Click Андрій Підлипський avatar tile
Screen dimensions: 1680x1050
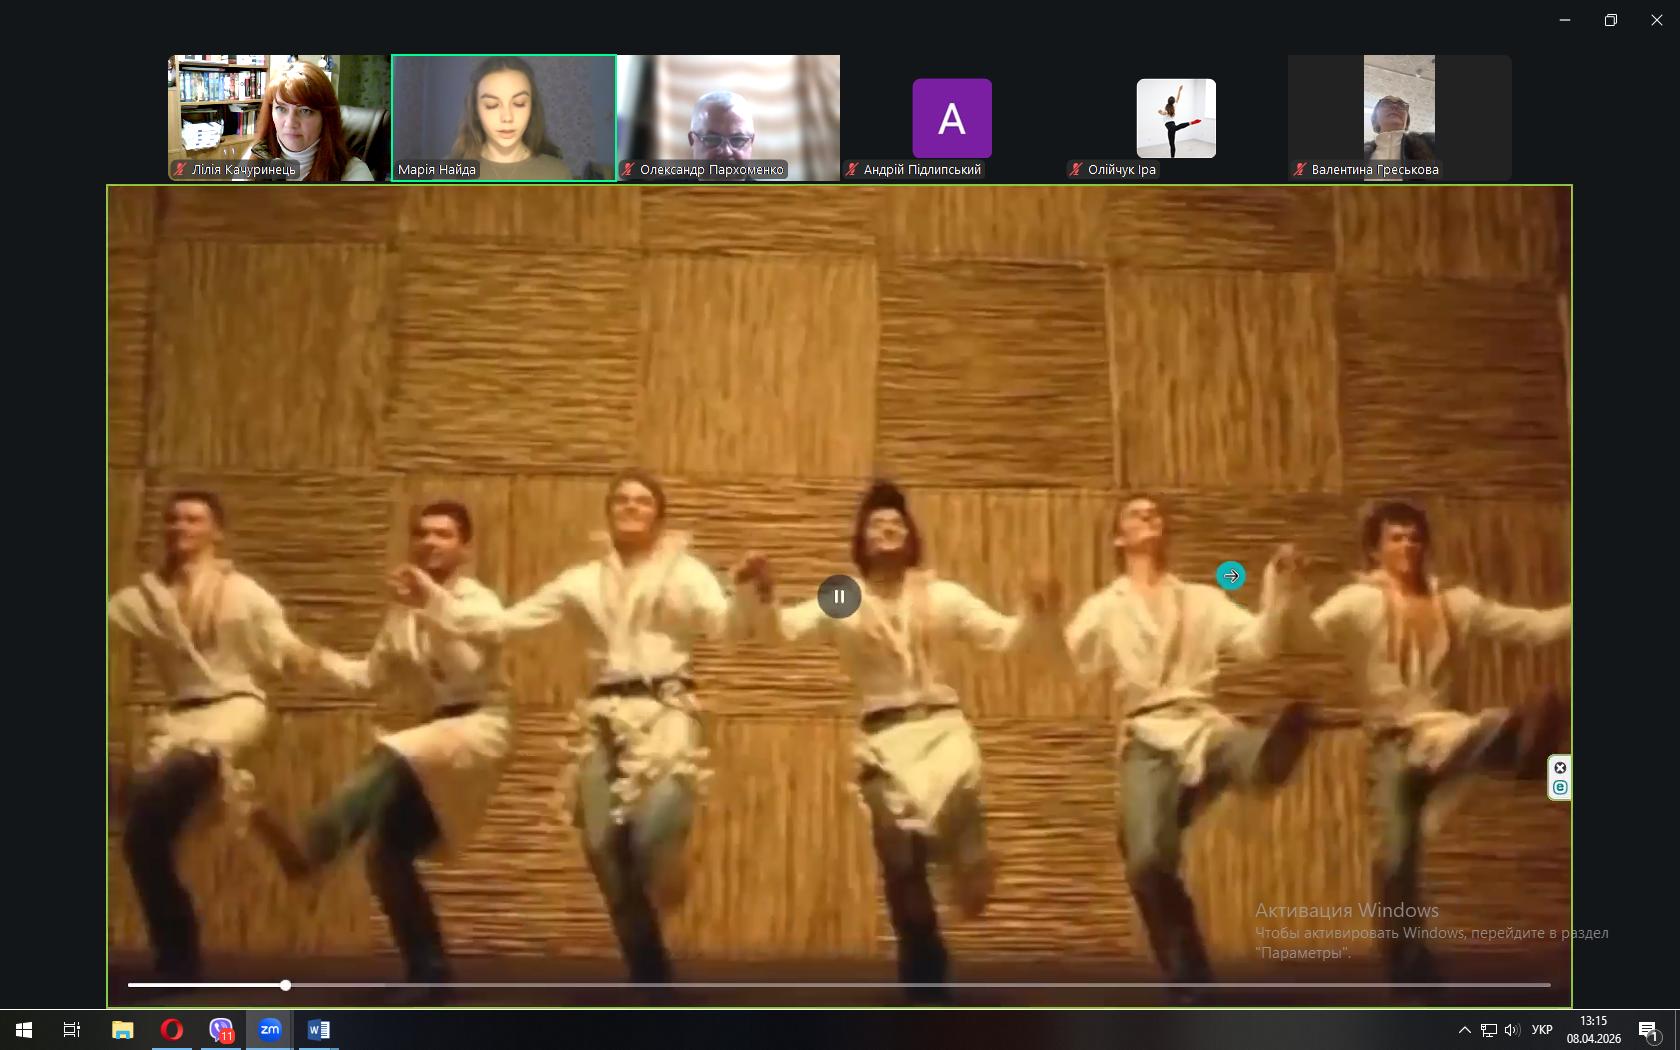click(952, 118)
